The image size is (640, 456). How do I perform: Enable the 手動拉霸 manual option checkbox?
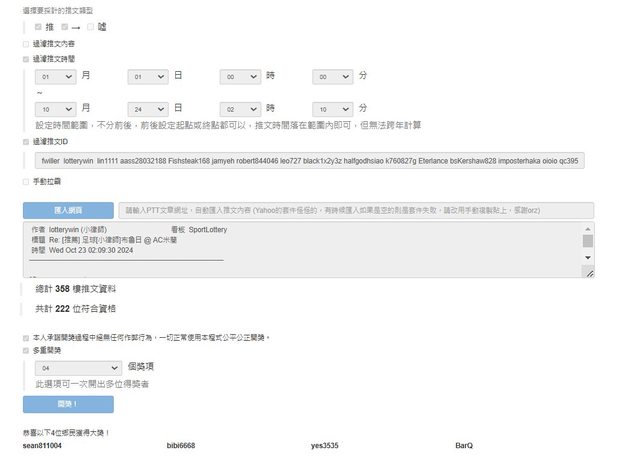[26, 181]
